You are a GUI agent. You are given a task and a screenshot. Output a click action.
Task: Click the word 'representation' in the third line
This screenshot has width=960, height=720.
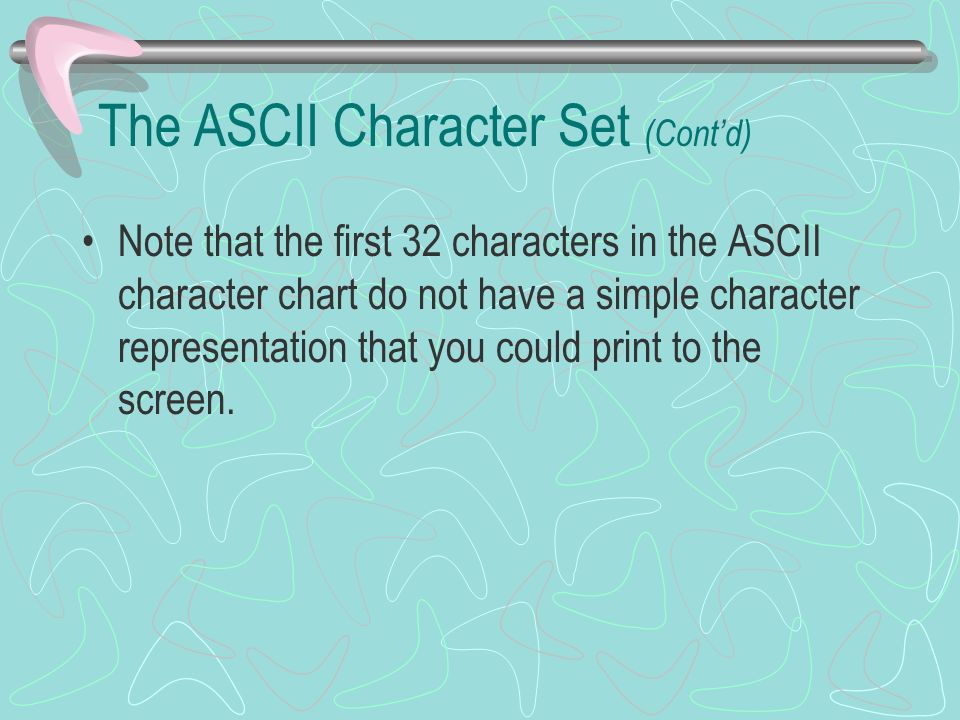coord(232,348)
